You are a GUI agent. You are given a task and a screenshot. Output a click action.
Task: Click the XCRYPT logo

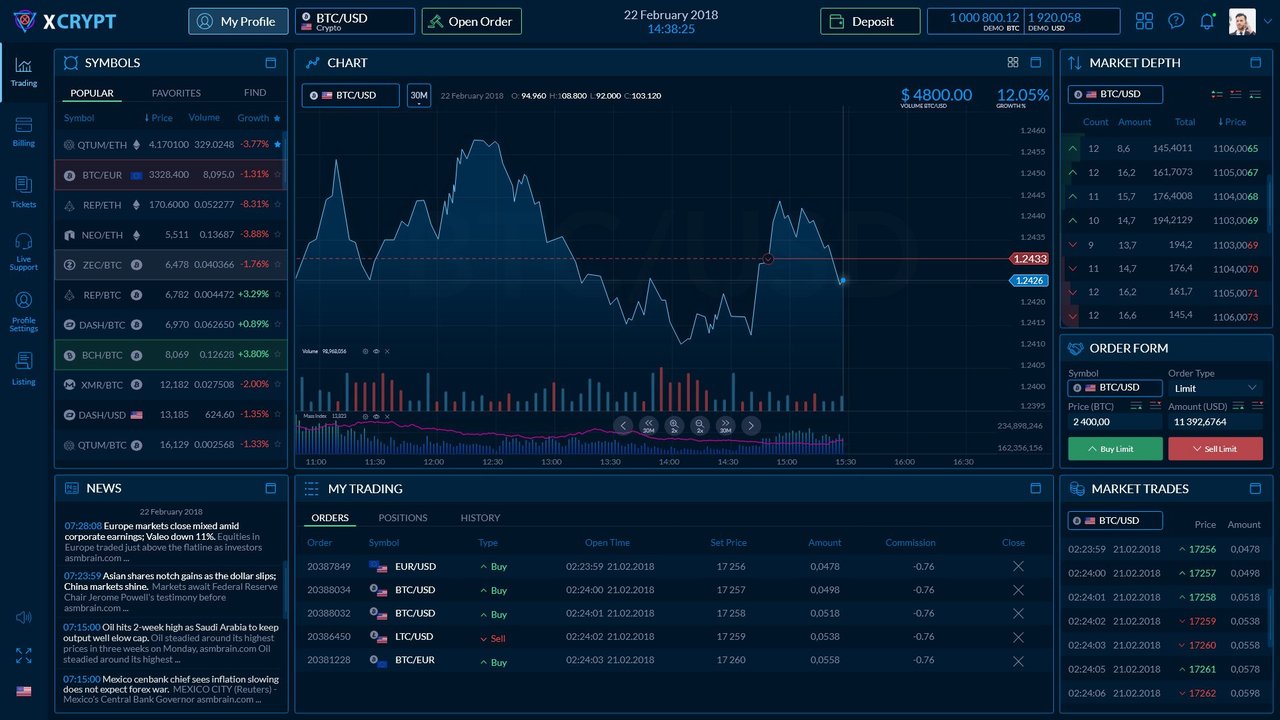[65, 21]
